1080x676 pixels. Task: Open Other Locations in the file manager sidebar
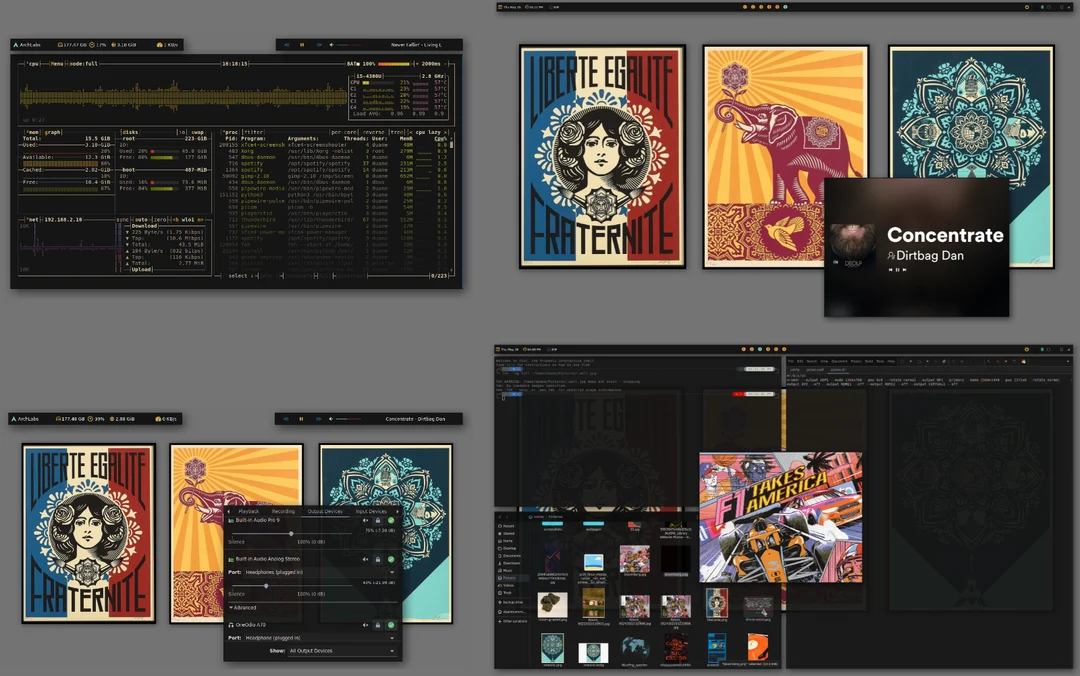tap(513, 622)
